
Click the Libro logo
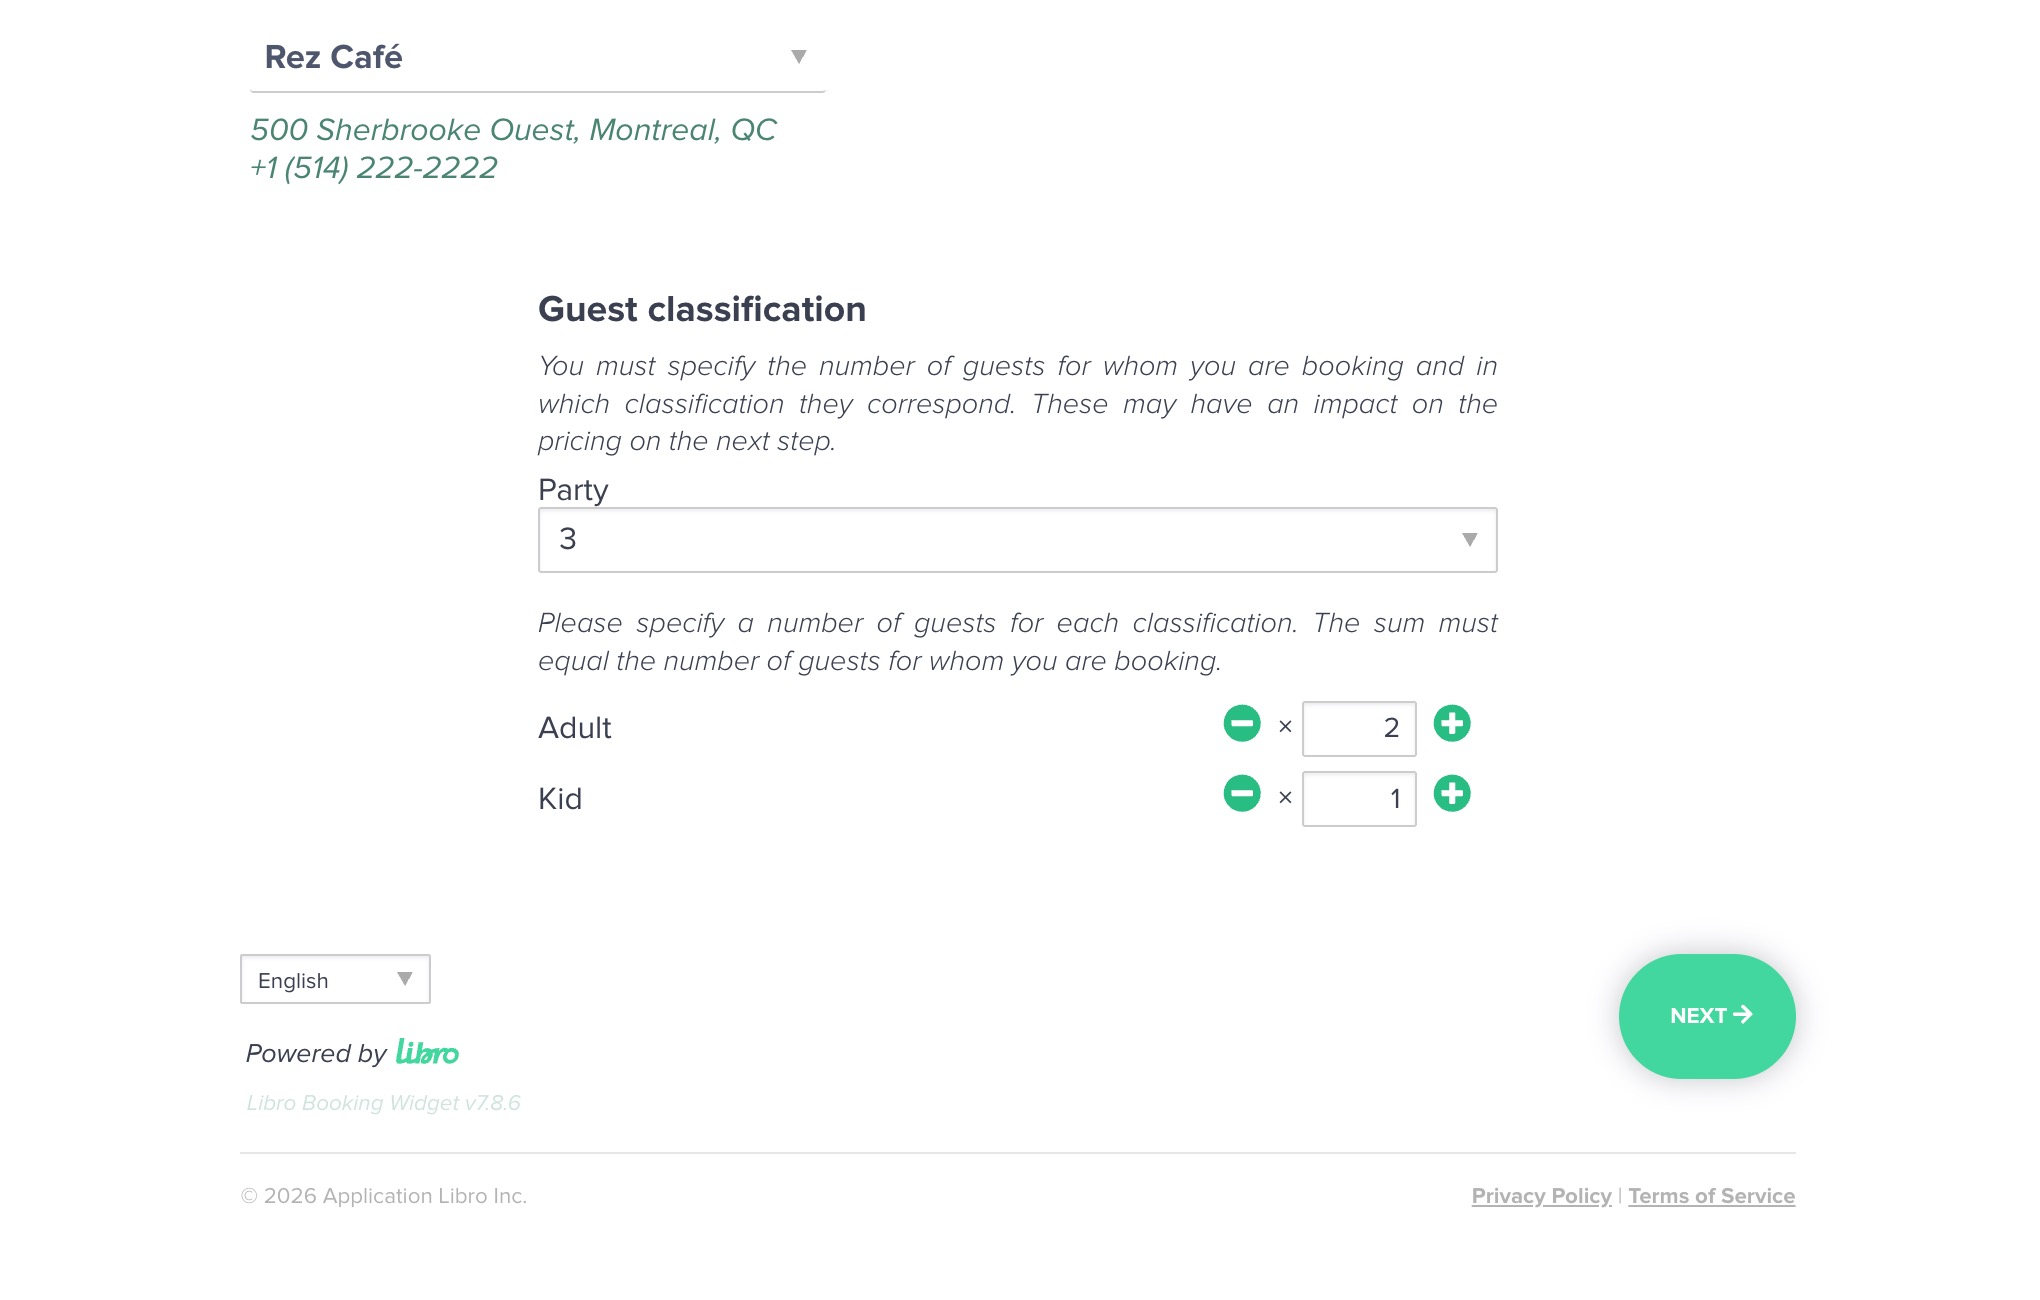click(x=427, y=1052)
